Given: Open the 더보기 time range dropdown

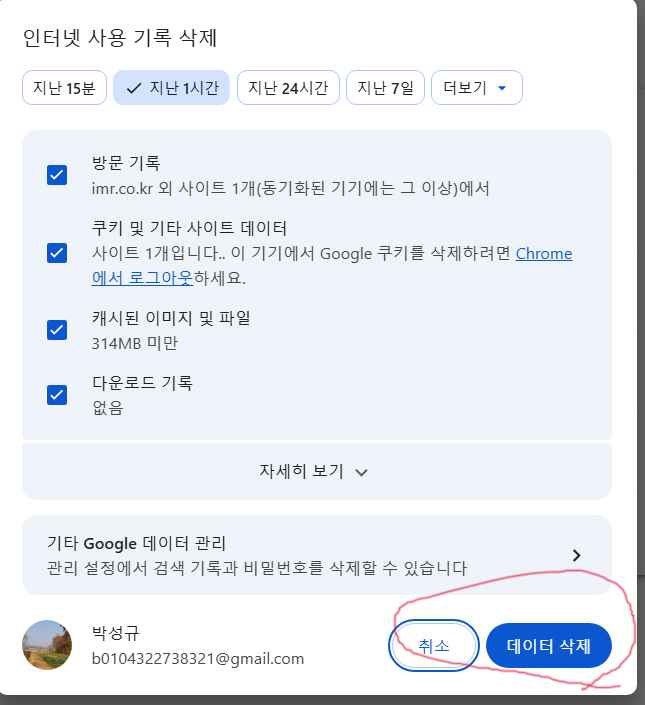Looking at the screenshot, I should point(476,88).
